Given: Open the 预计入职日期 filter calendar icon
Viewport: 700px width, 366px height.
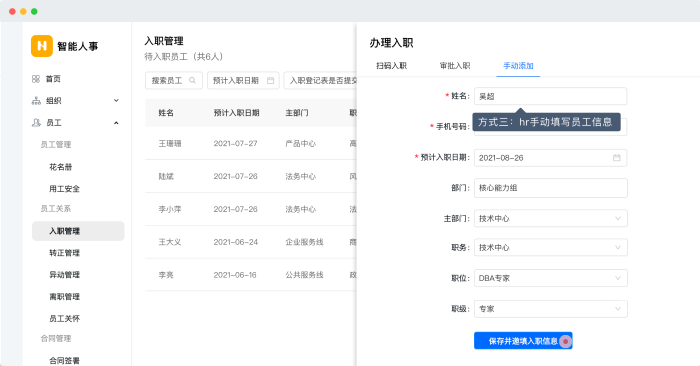Looking at the screenshot, I should point(271,80).
